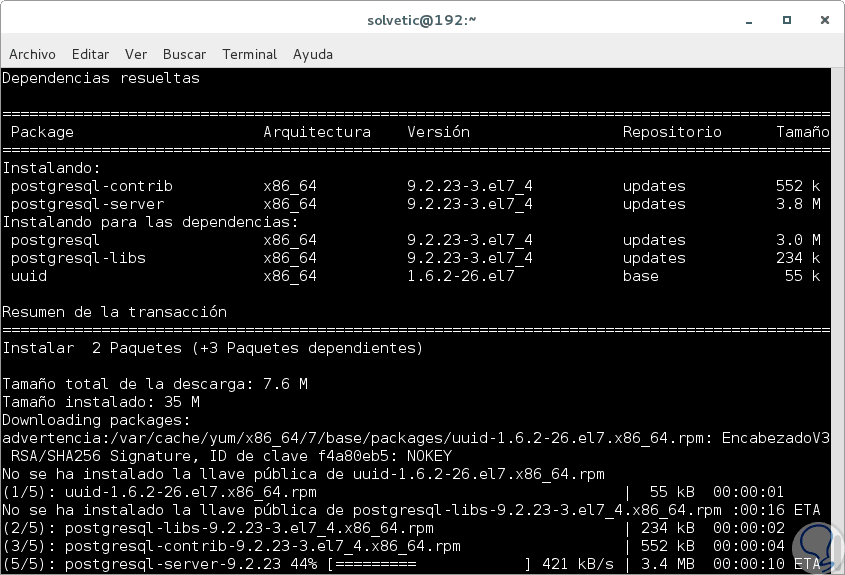Screen dimensions: 845x575
Task: Close the solvetic terminal window
Action: tap(825, 20)
